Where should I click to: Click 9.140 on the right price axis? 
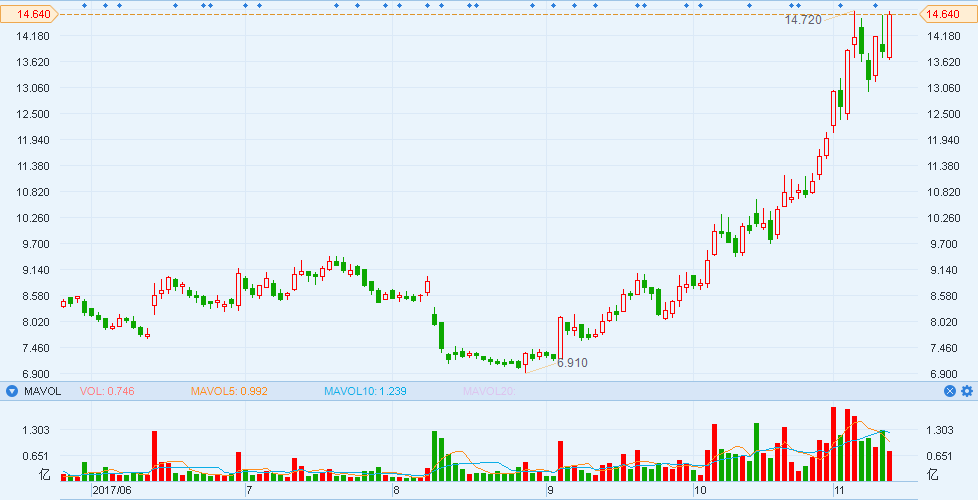944,270
